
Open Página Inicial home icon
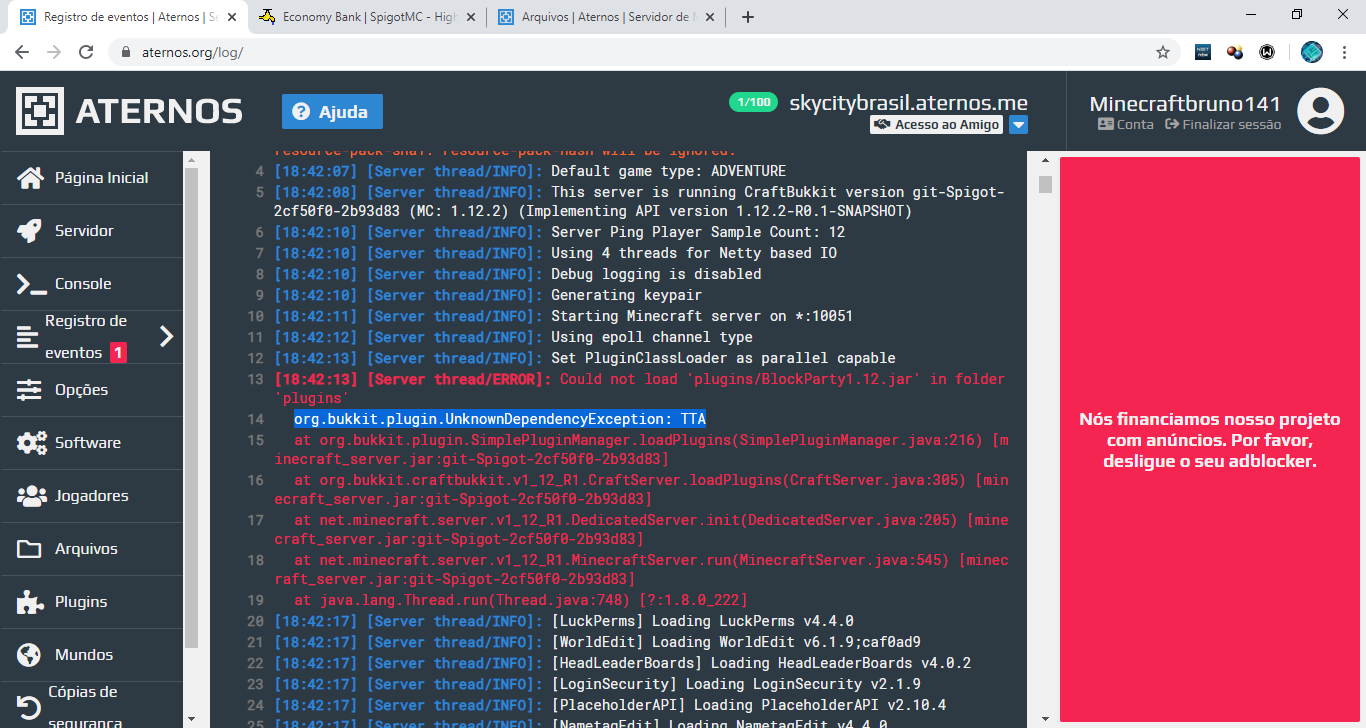tap(31, 178)
